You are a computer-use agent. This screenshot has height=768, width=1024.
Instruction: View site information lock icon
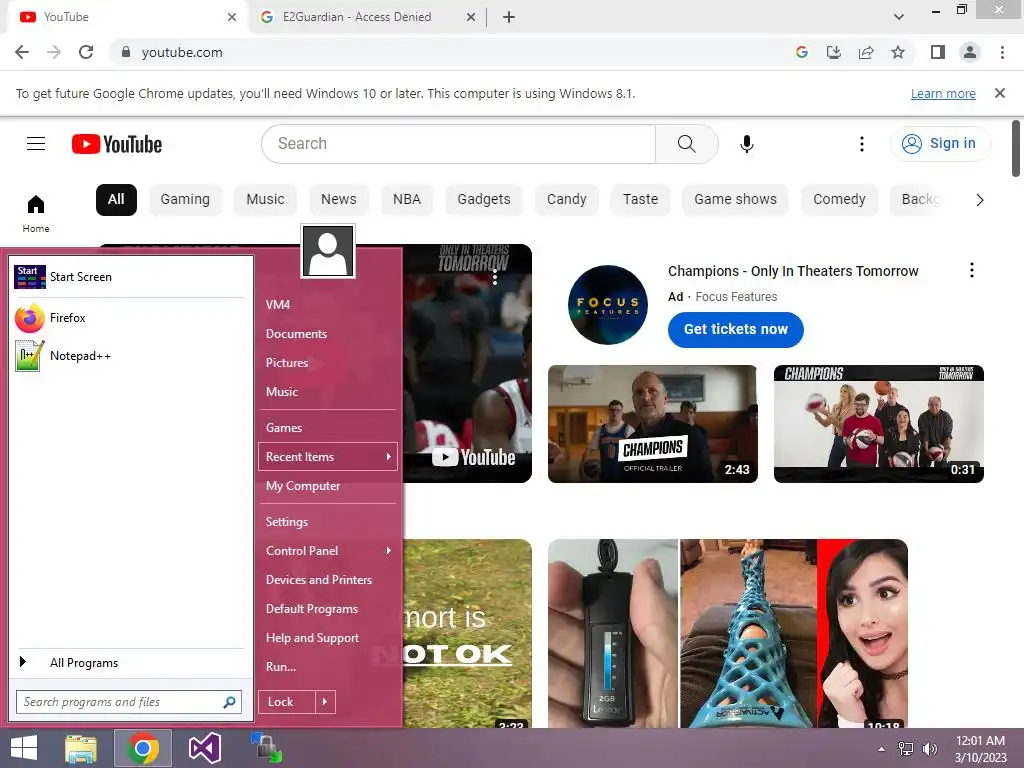[x=126, y=52]
